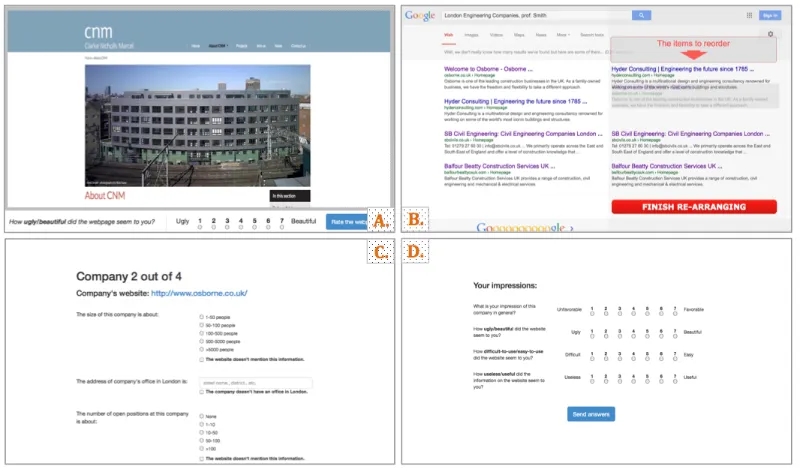Select 1-10 open positions
The image size is (802, 468).
click(202, 425)
